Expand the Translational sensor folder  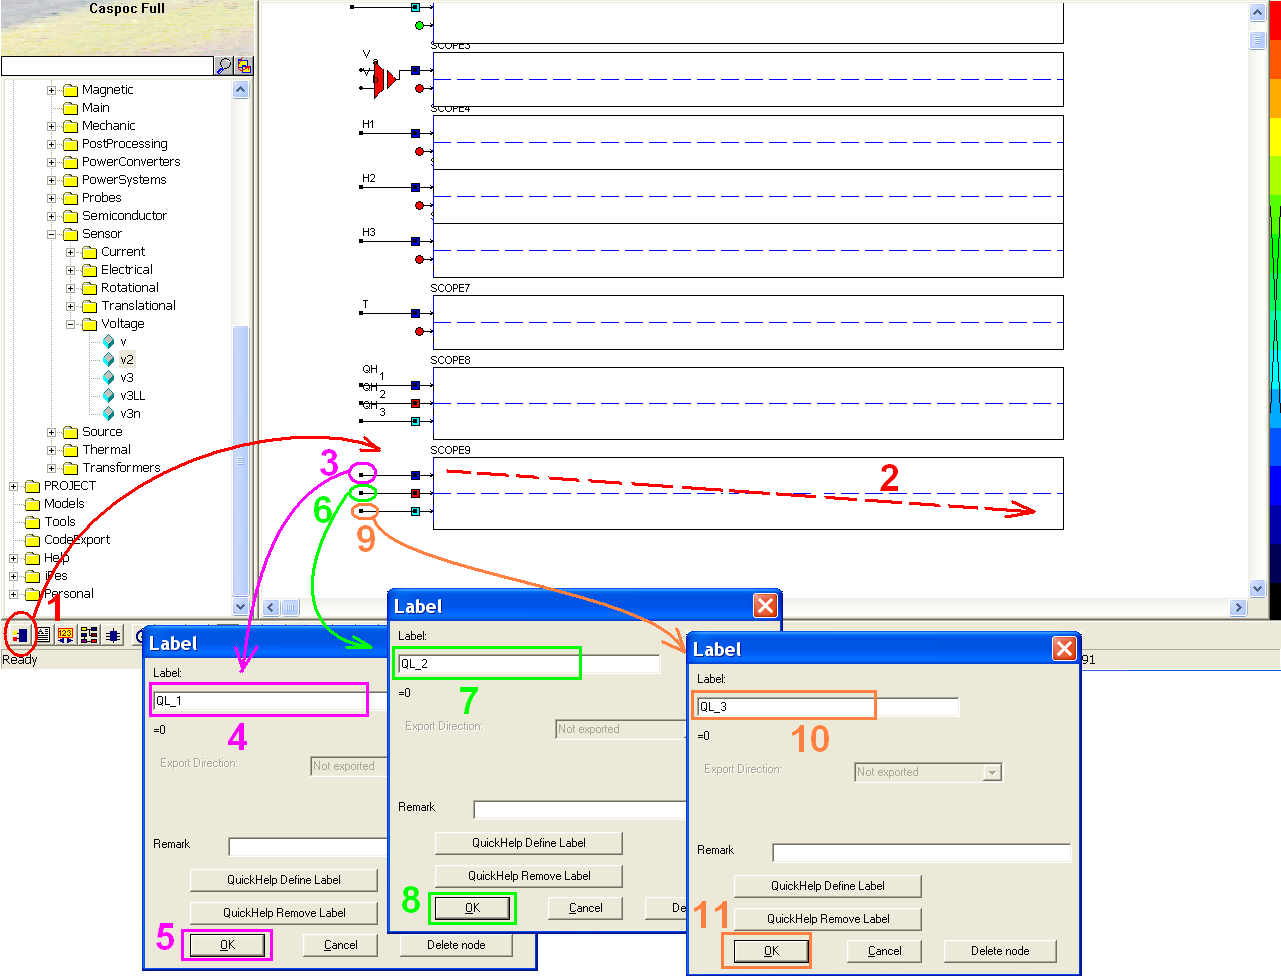coord(71,306)
